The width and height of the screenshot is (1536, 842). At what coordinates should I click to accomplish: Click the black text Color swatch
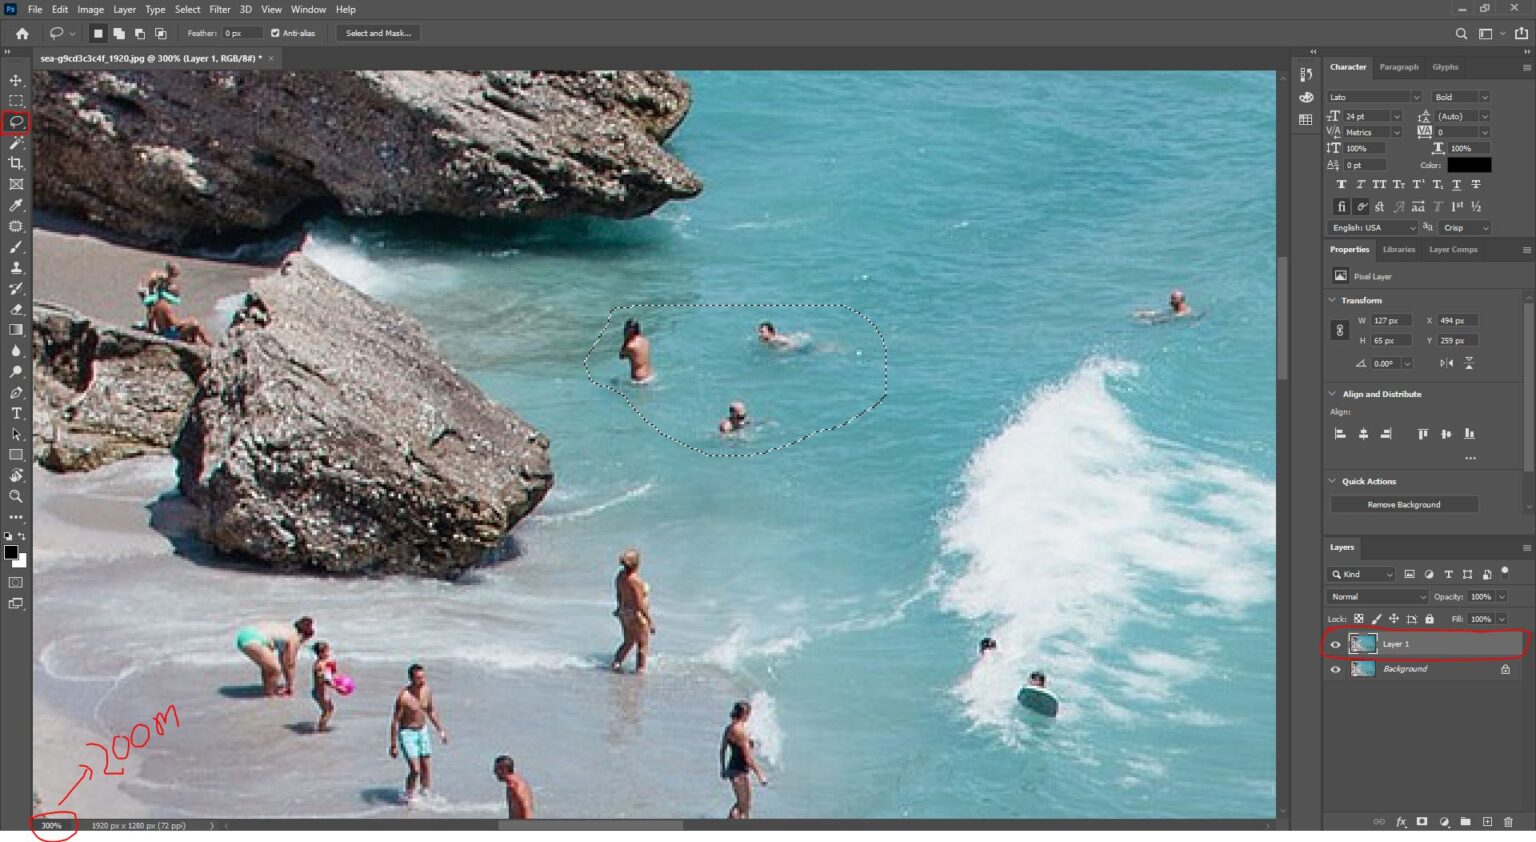coord(1469,165)
